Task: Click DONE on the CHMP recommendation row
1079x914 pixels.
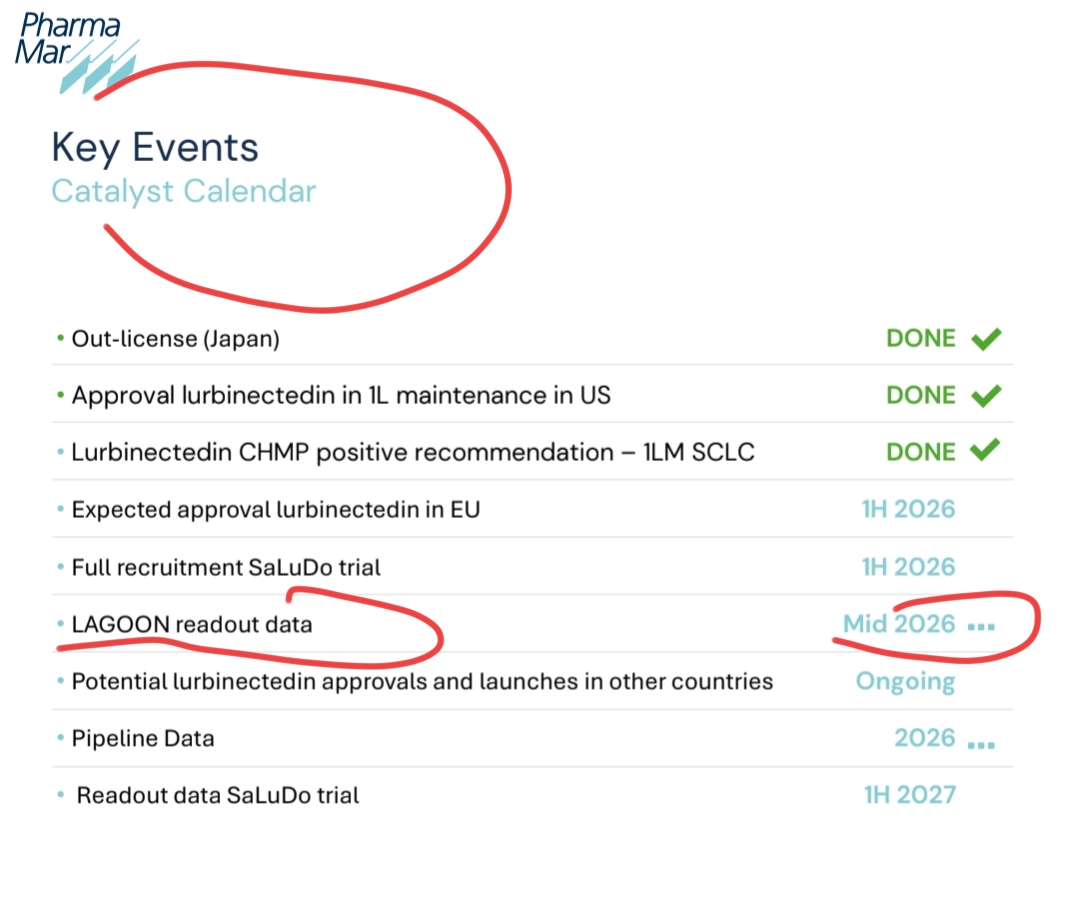Action: pos(921,452)
